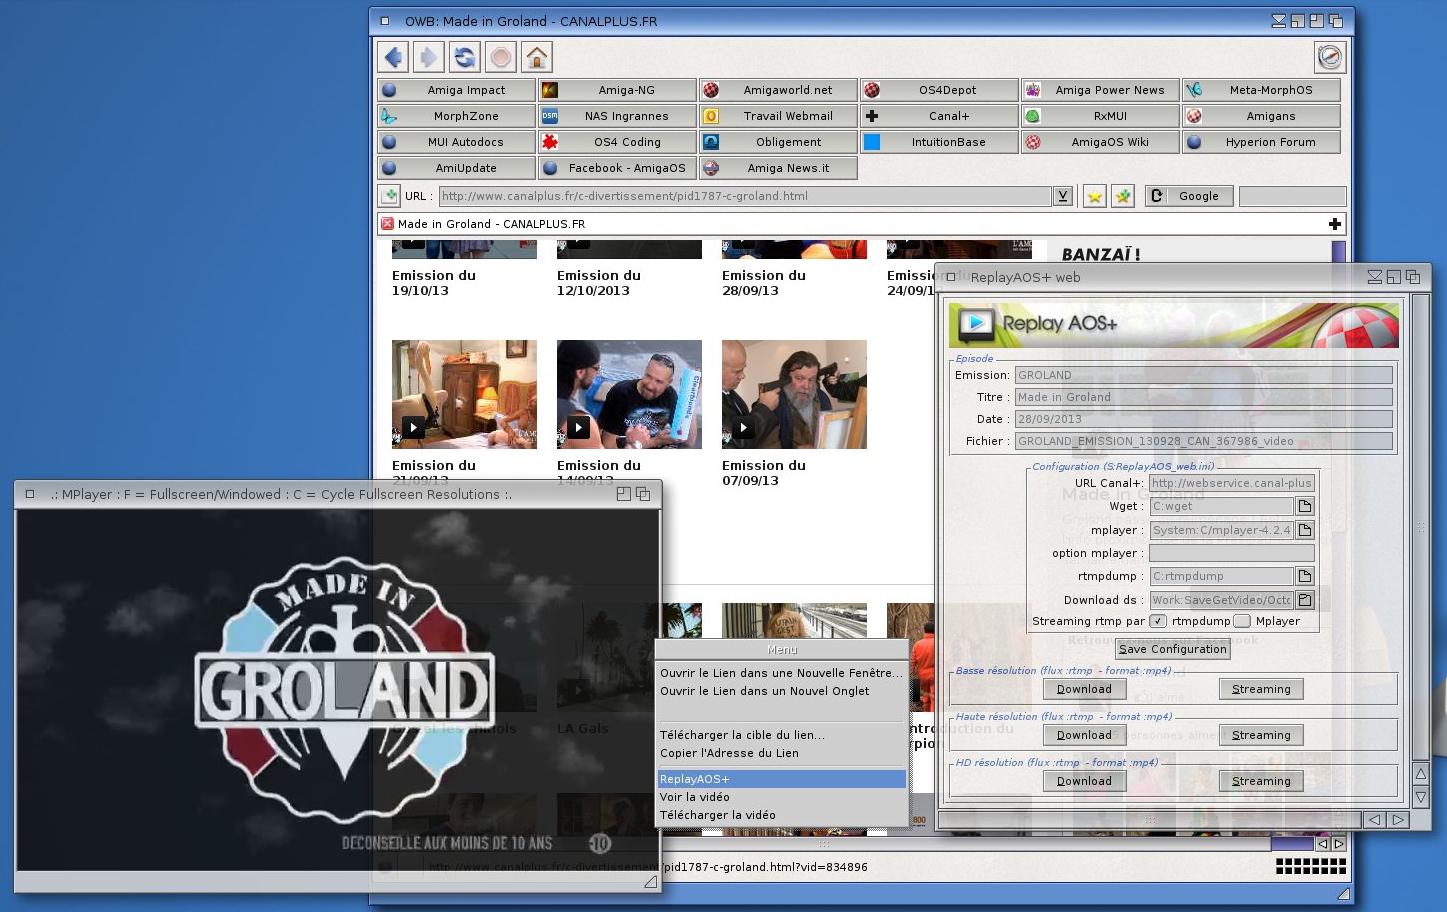Click the OWB compass logo icon
Viewport: 1447px width, 912px height.
coord(1329,57)
